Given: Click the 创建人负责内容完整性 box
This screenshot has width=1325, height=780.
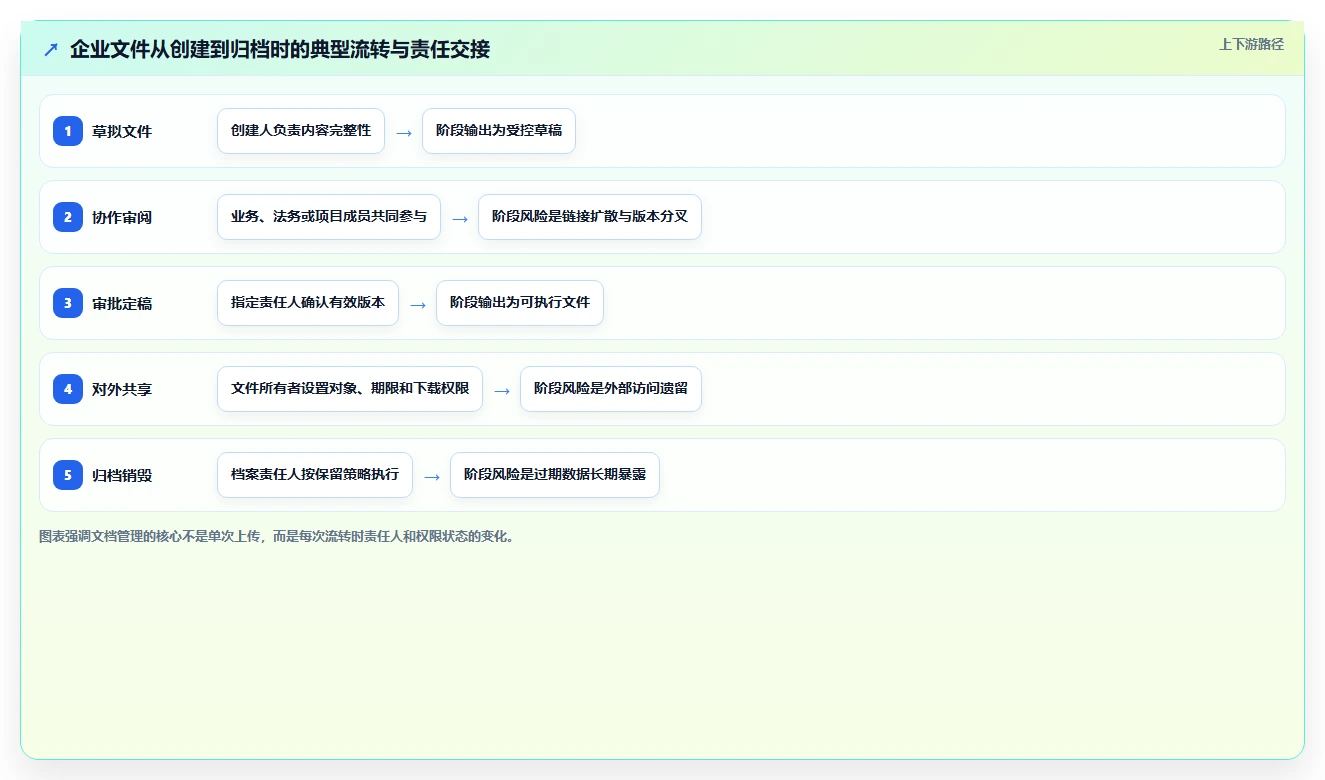Looking at the screenshot, I should (301, 131).
